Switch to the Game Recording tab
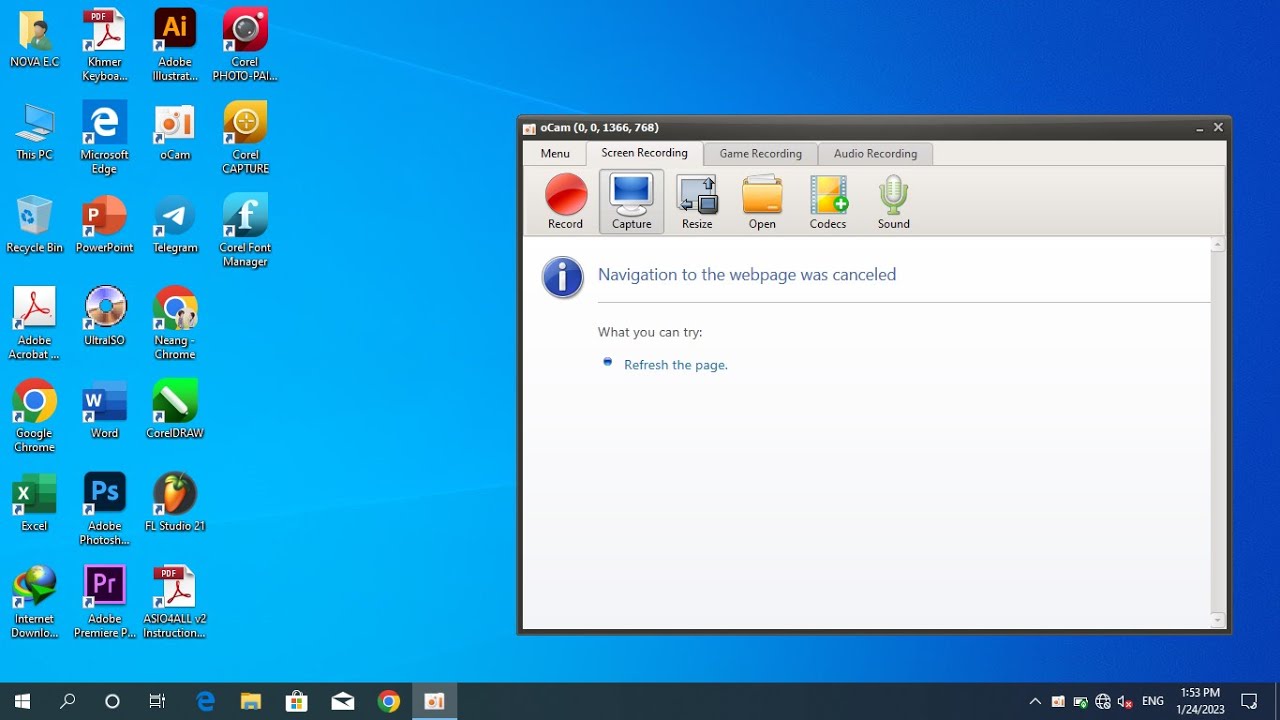Screen dimensions: 1280x720 click(x=761, y=154)
